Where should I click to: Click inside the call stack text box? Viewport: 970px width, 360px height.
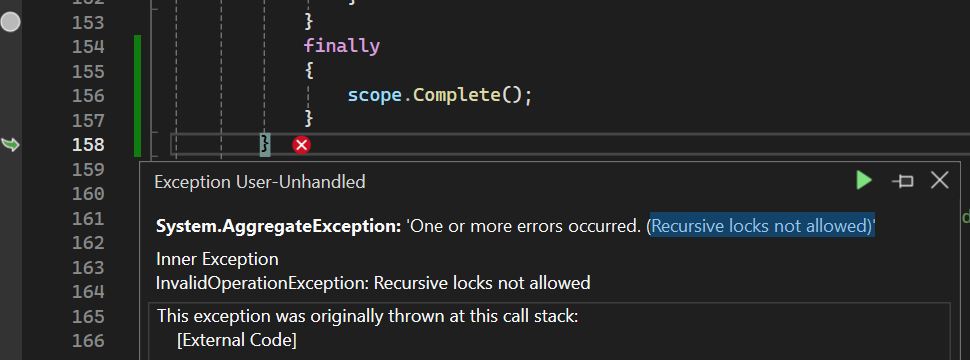(549, 331)
